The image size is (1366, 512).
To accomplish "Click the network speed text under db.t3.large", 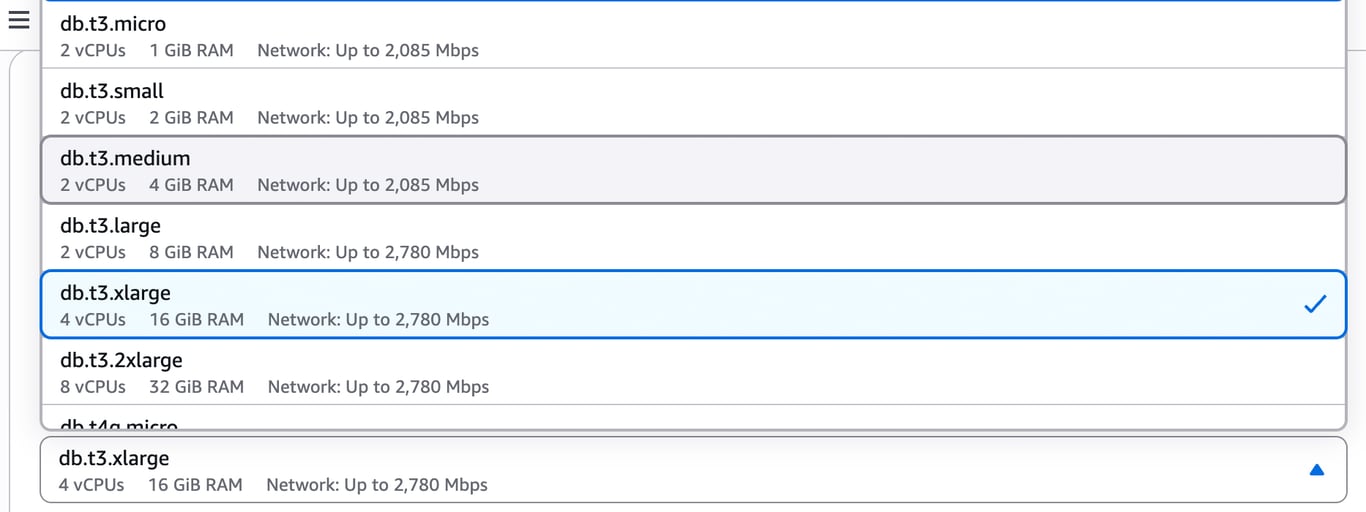I will click(x=368, y=252).
